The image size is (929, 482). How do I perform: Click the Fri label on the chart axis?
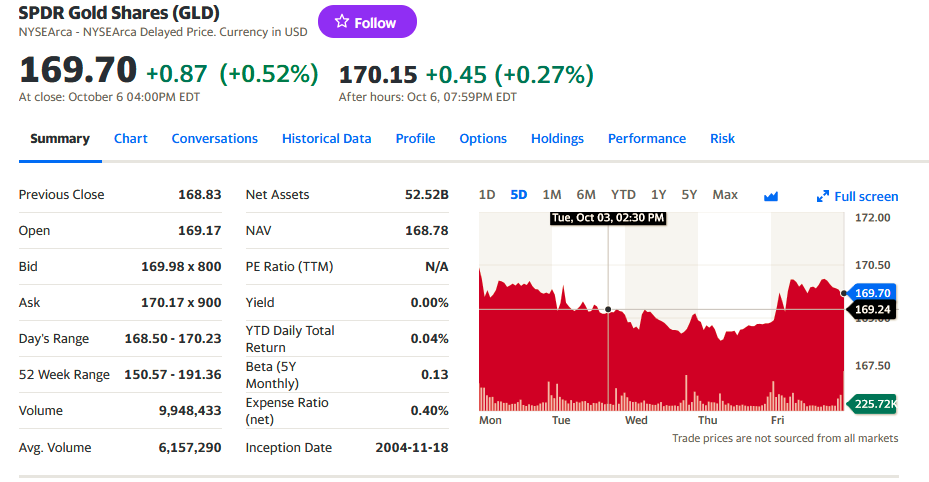(x=777, y=420)
